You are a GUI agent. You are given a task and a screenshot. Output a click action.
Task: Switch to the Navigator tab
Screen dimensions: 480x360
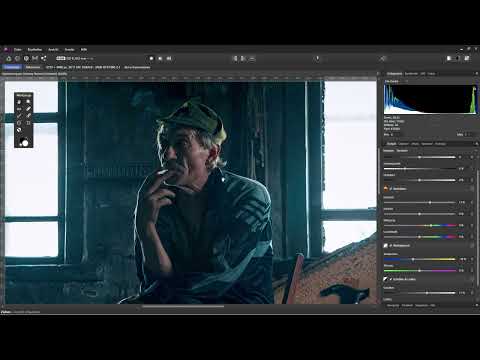(393, 305)
